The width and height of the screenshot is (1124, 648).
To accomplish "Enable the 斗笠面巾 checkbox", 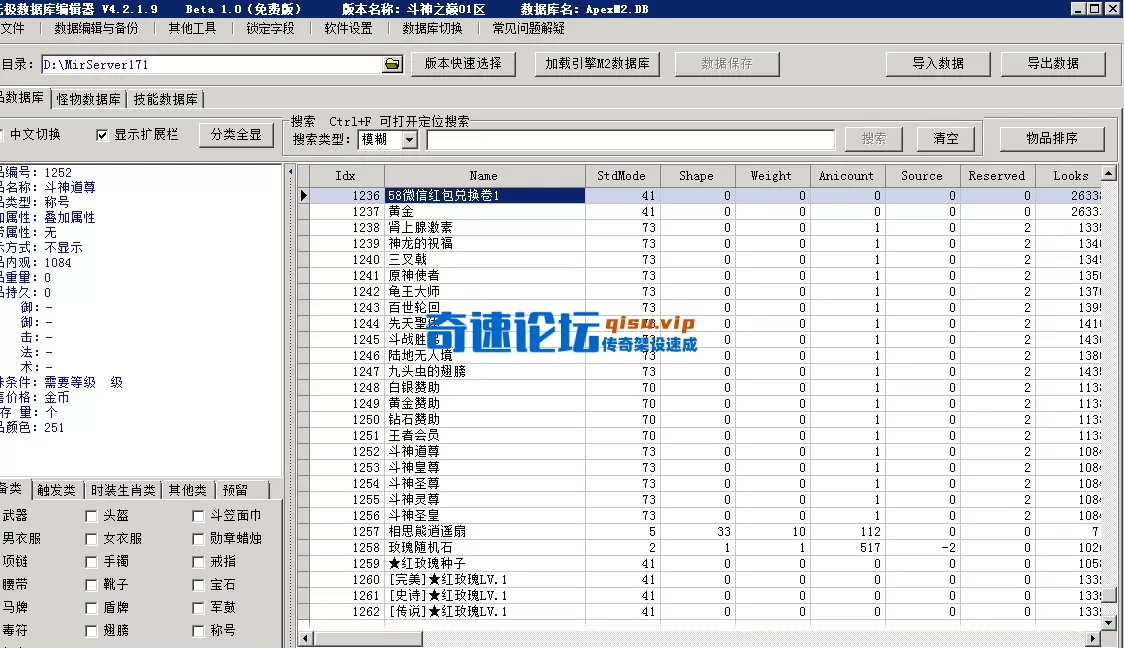I will pos(199,516).
